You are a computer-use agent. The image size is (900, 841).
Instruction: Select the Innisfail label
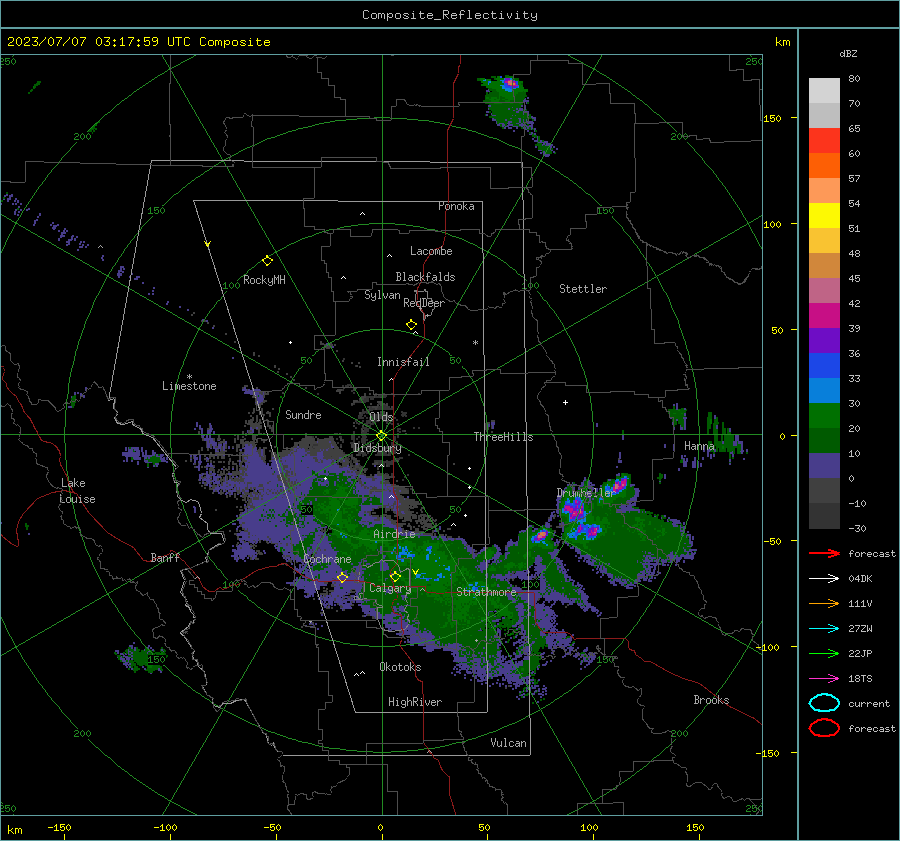tap(403, 362)
